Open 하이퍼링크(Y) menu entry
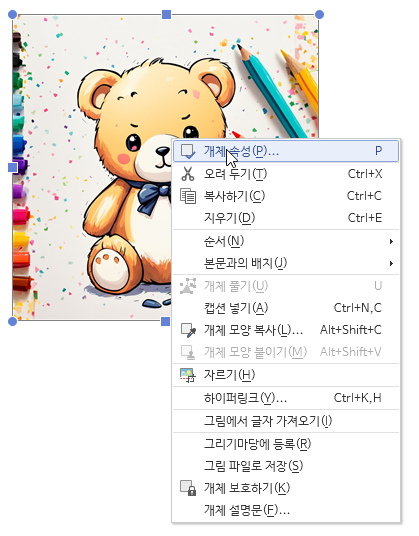Viewport: 419px width, 536px height. click(x=286, y=398)
